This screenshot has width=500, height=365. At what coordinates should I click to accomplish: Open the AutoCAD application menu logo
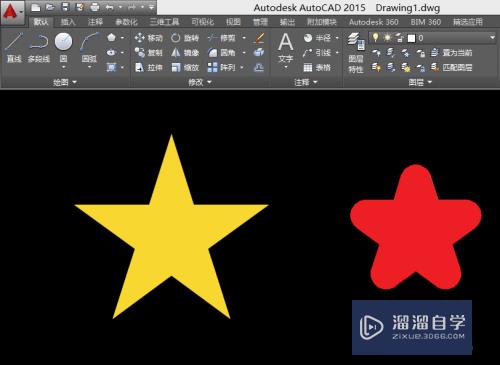pos(12,12)
